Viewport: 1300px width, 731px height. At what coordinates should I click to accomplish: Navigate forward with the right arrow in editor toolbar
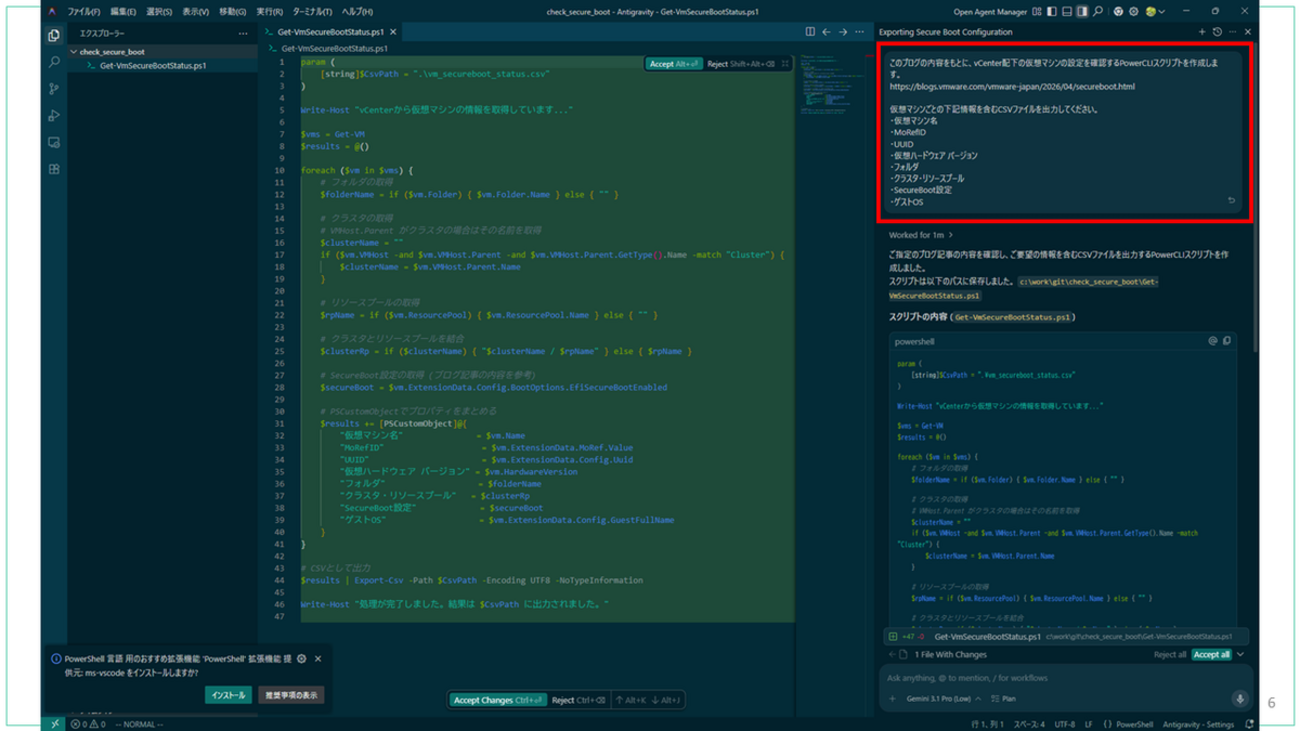(842, 32)
